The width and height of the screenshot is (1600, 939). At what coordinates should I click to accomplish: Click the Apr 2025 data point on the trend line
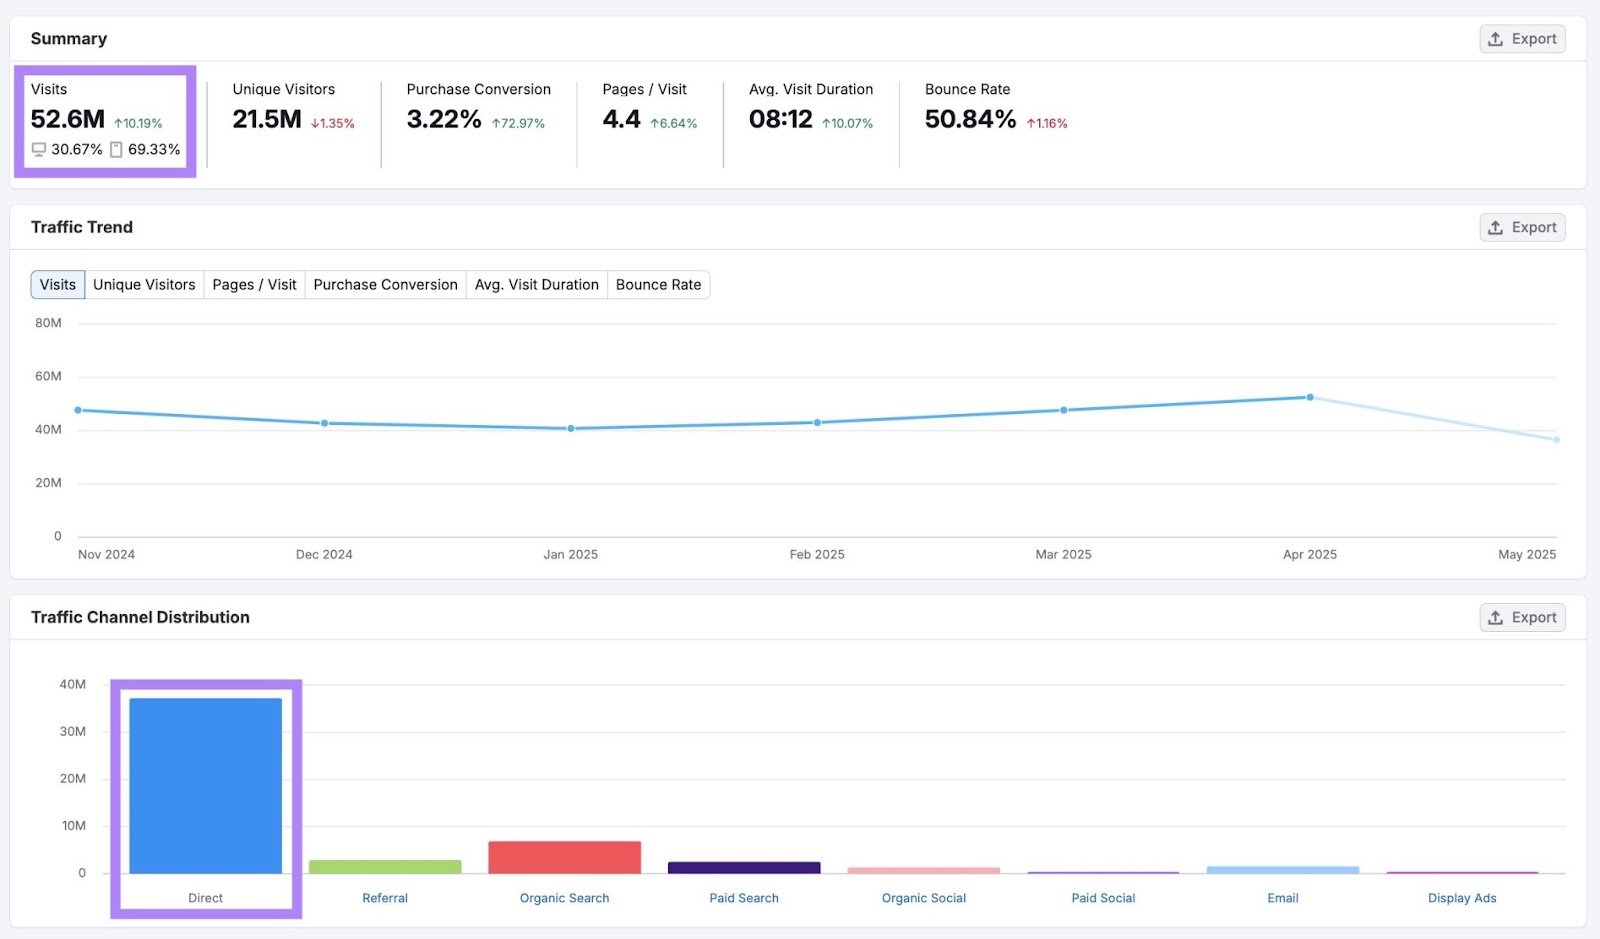click(1310, 397)
